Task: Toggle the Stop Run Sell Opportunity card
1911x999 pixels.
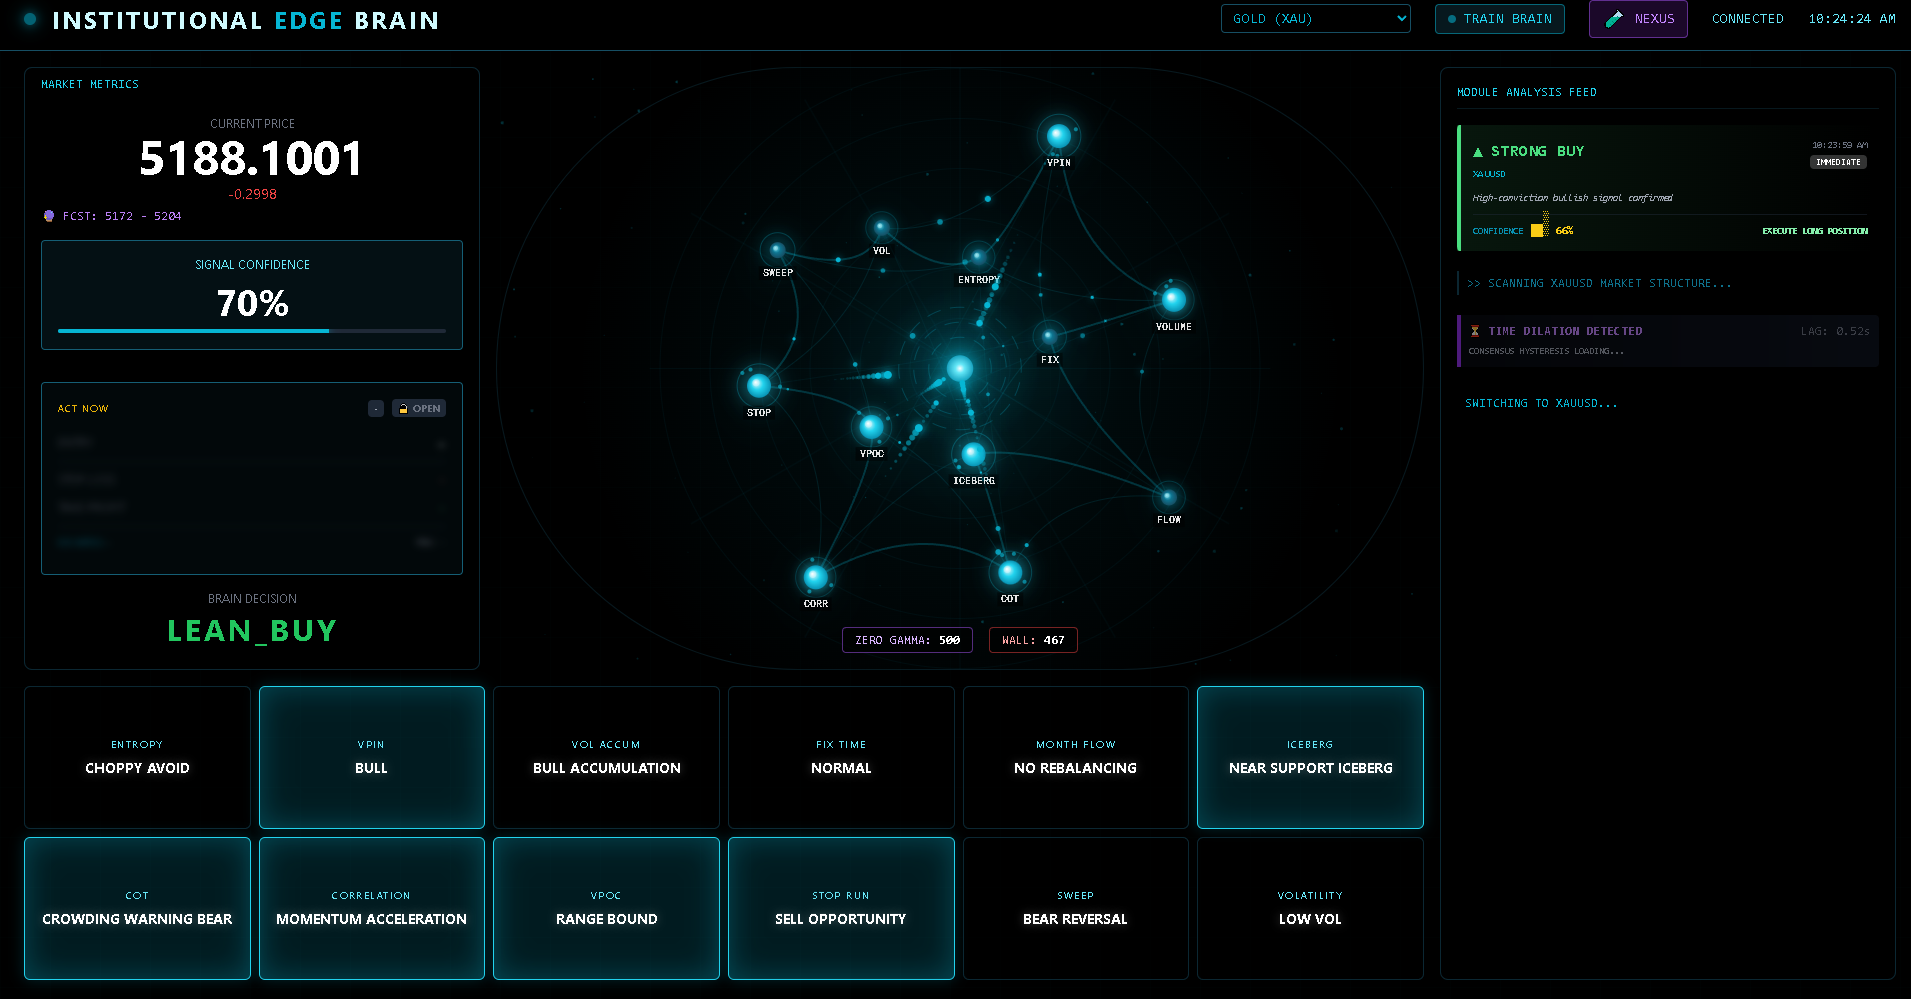Action: coord(841,908)
